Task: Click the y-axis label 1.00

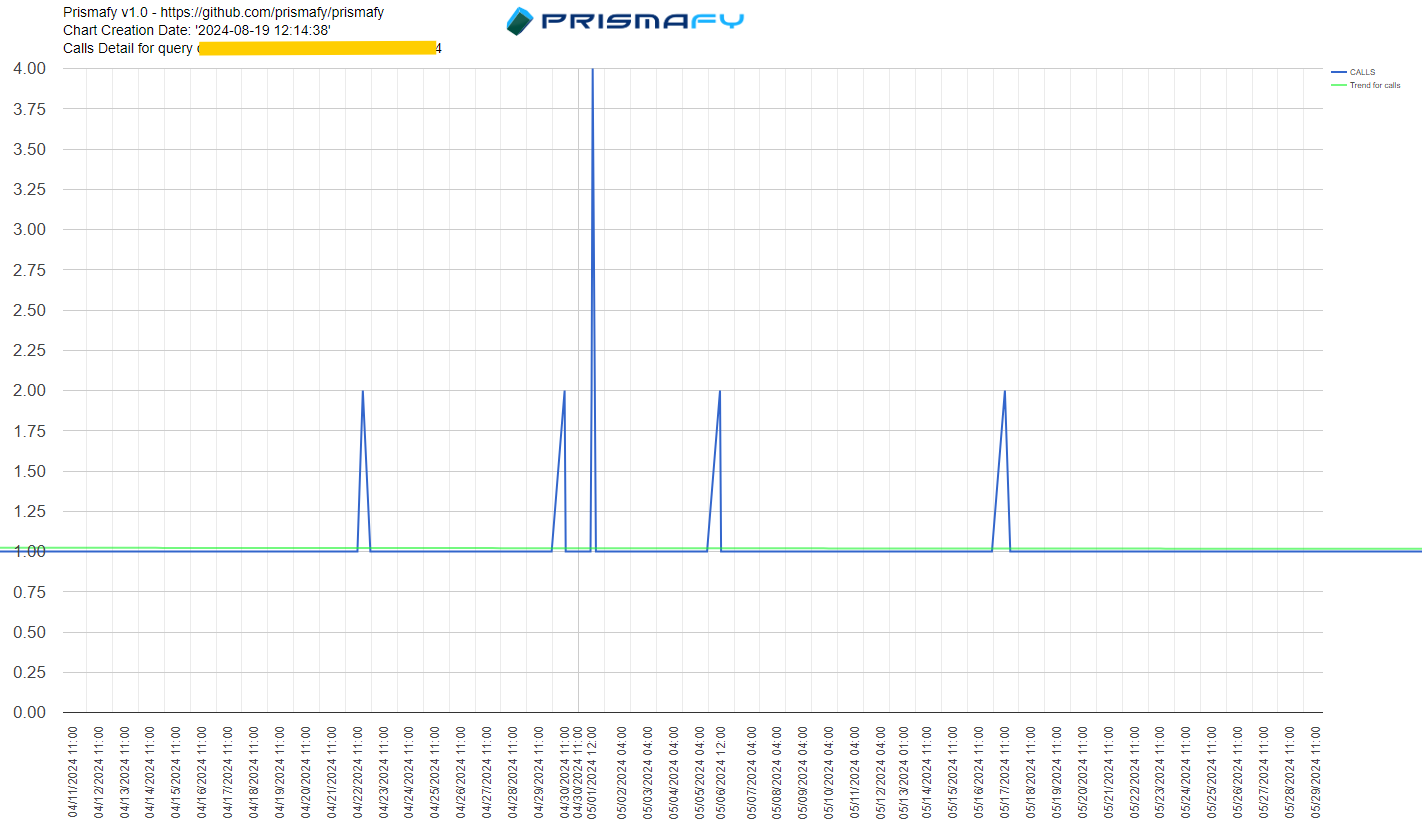Action: (x=30, y=552)
